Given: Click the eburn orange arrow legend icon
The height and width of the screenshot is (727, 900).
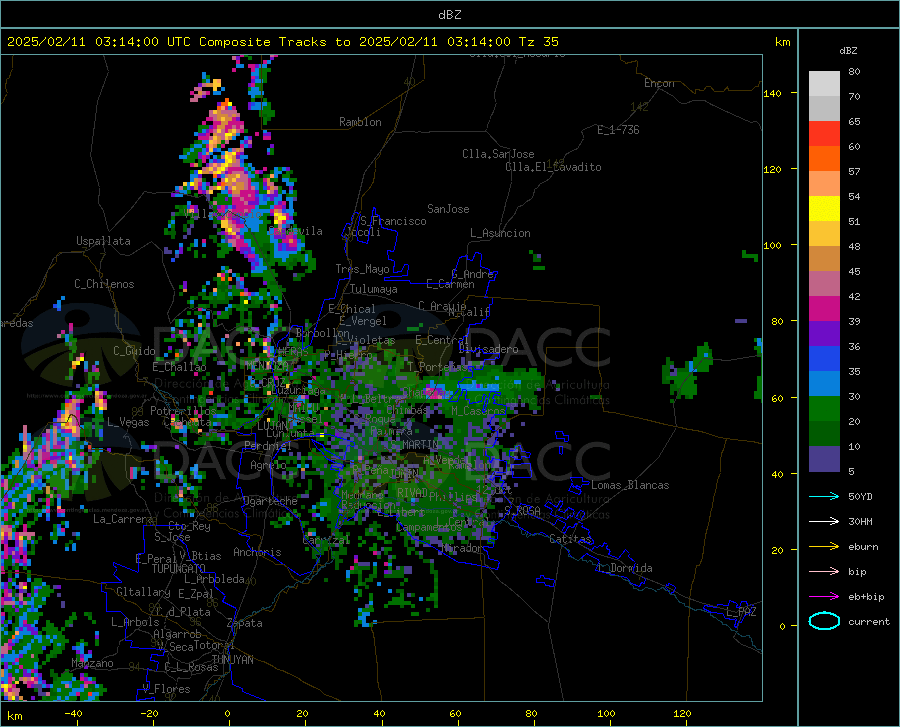Looking at the screenshot, I should coord(824,547).
